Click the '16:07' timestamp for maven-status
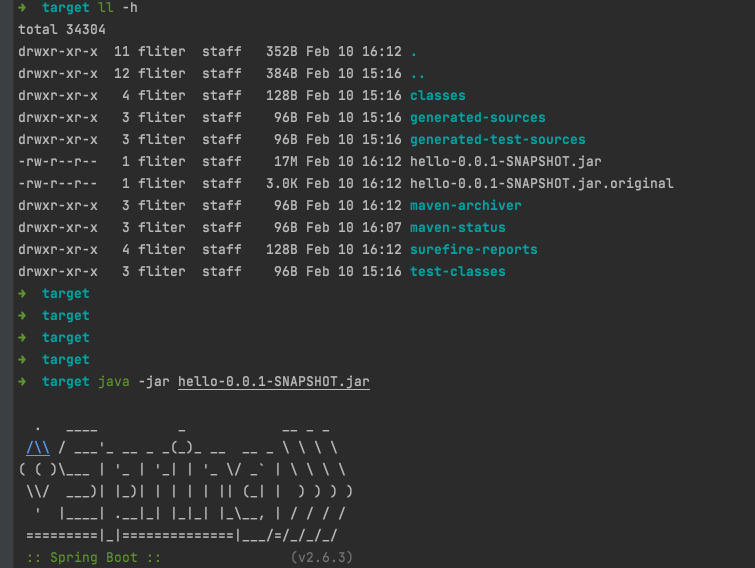The height and width of the screenshot is (568, 755). pos(381,228)
